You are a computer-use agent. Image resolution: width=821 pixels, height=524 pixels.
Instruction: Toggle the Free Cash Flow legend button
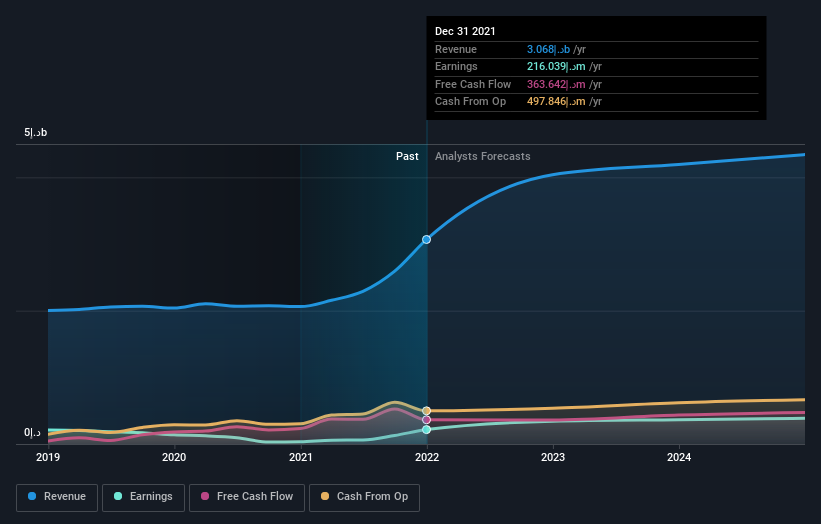(x=247, y=497)
